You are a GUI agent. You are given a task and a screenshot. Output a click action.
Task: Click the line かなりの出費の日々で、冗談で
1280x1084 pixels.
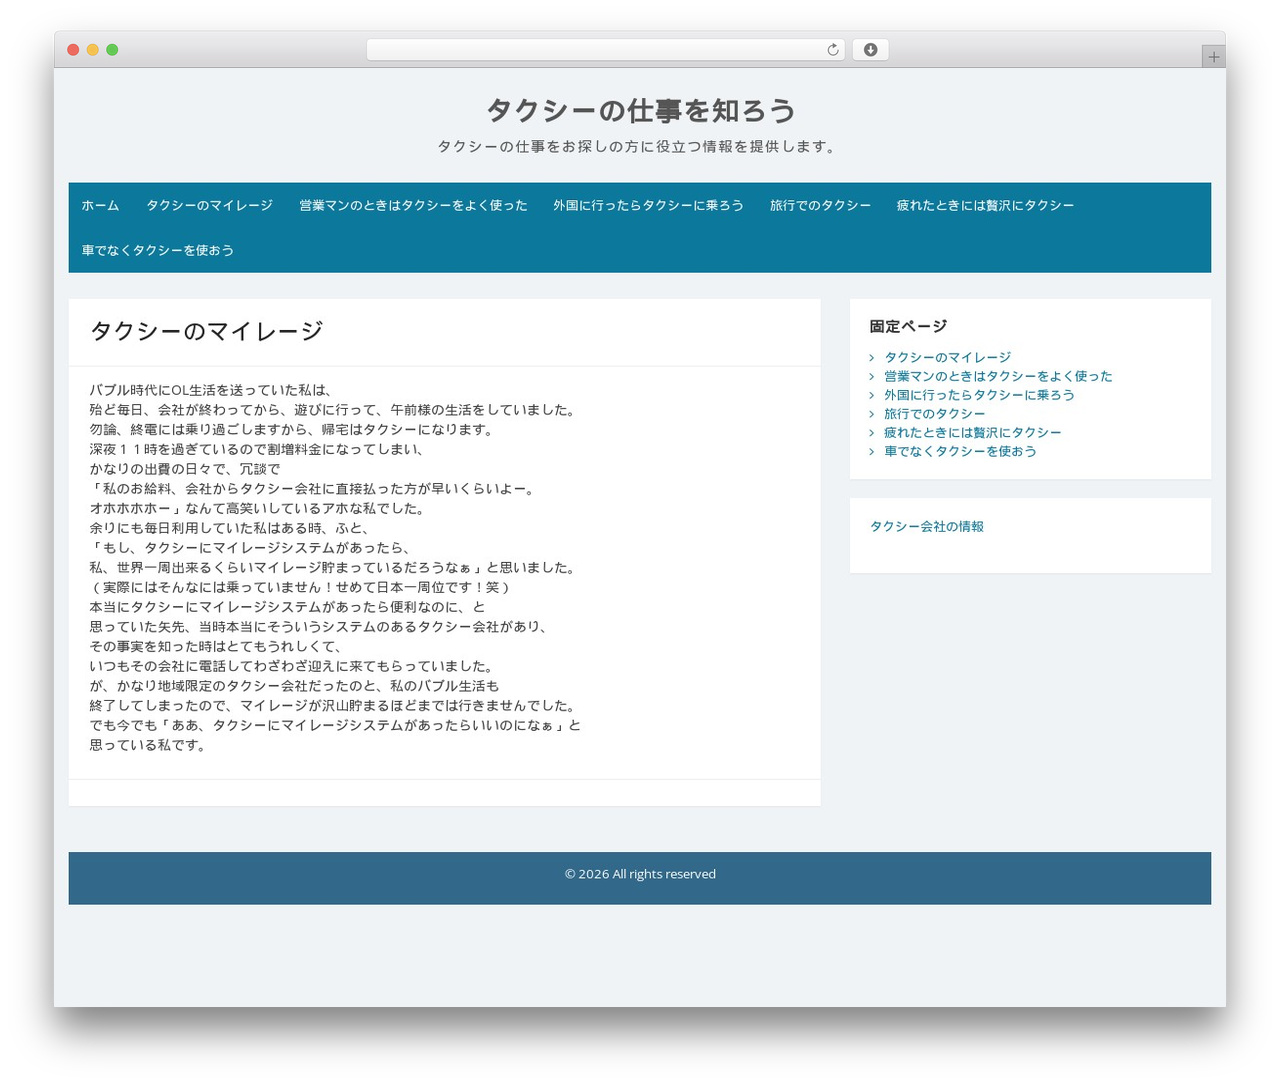pyautogui.click(x=185, y=469)
